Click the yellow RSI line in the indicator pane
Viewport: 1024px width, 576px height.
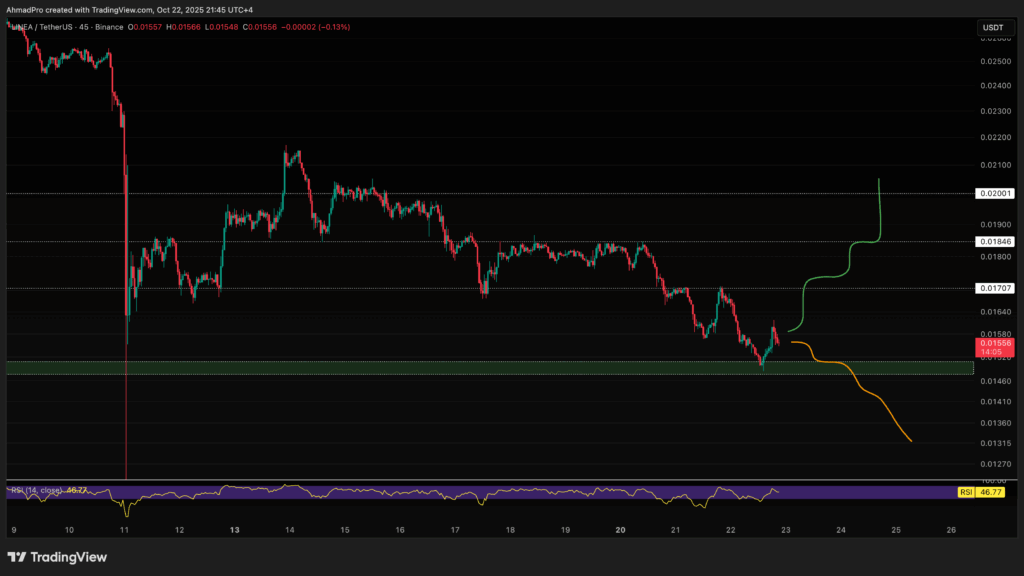392,493
